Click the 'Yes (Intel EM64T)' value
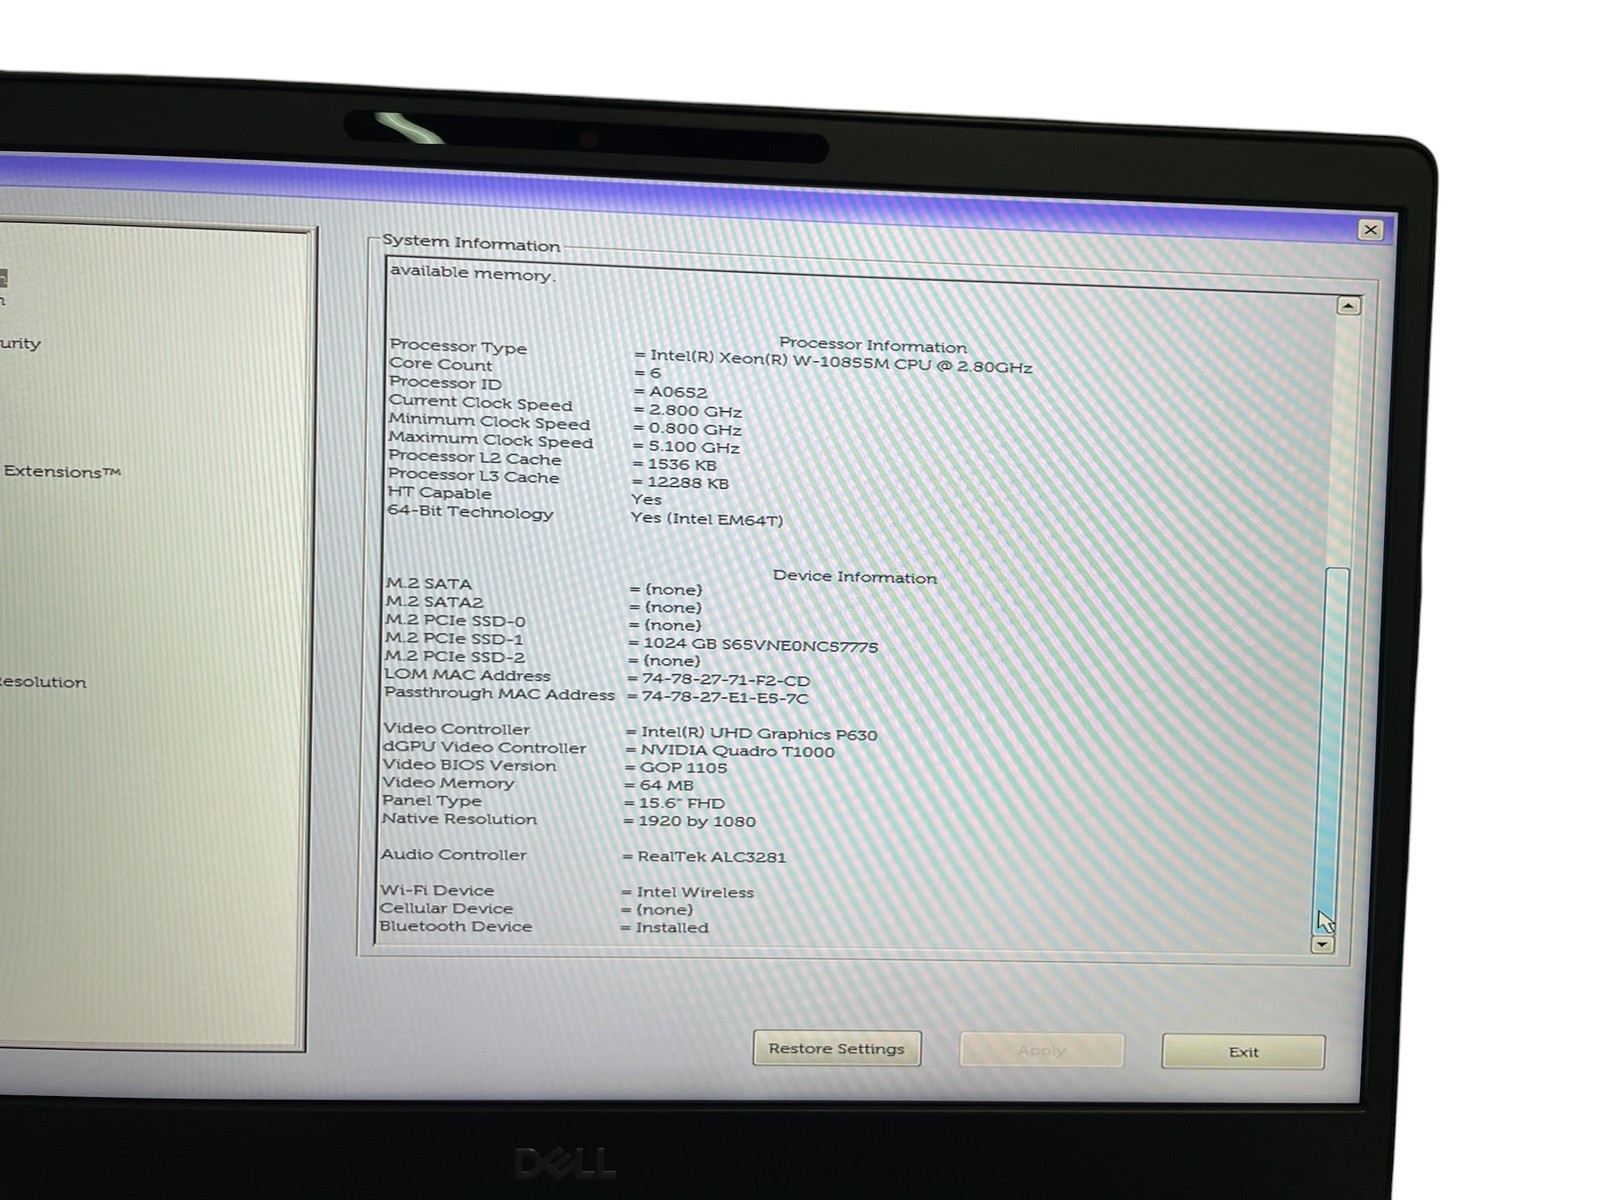 pyautogui.click(x=706, y=519)
